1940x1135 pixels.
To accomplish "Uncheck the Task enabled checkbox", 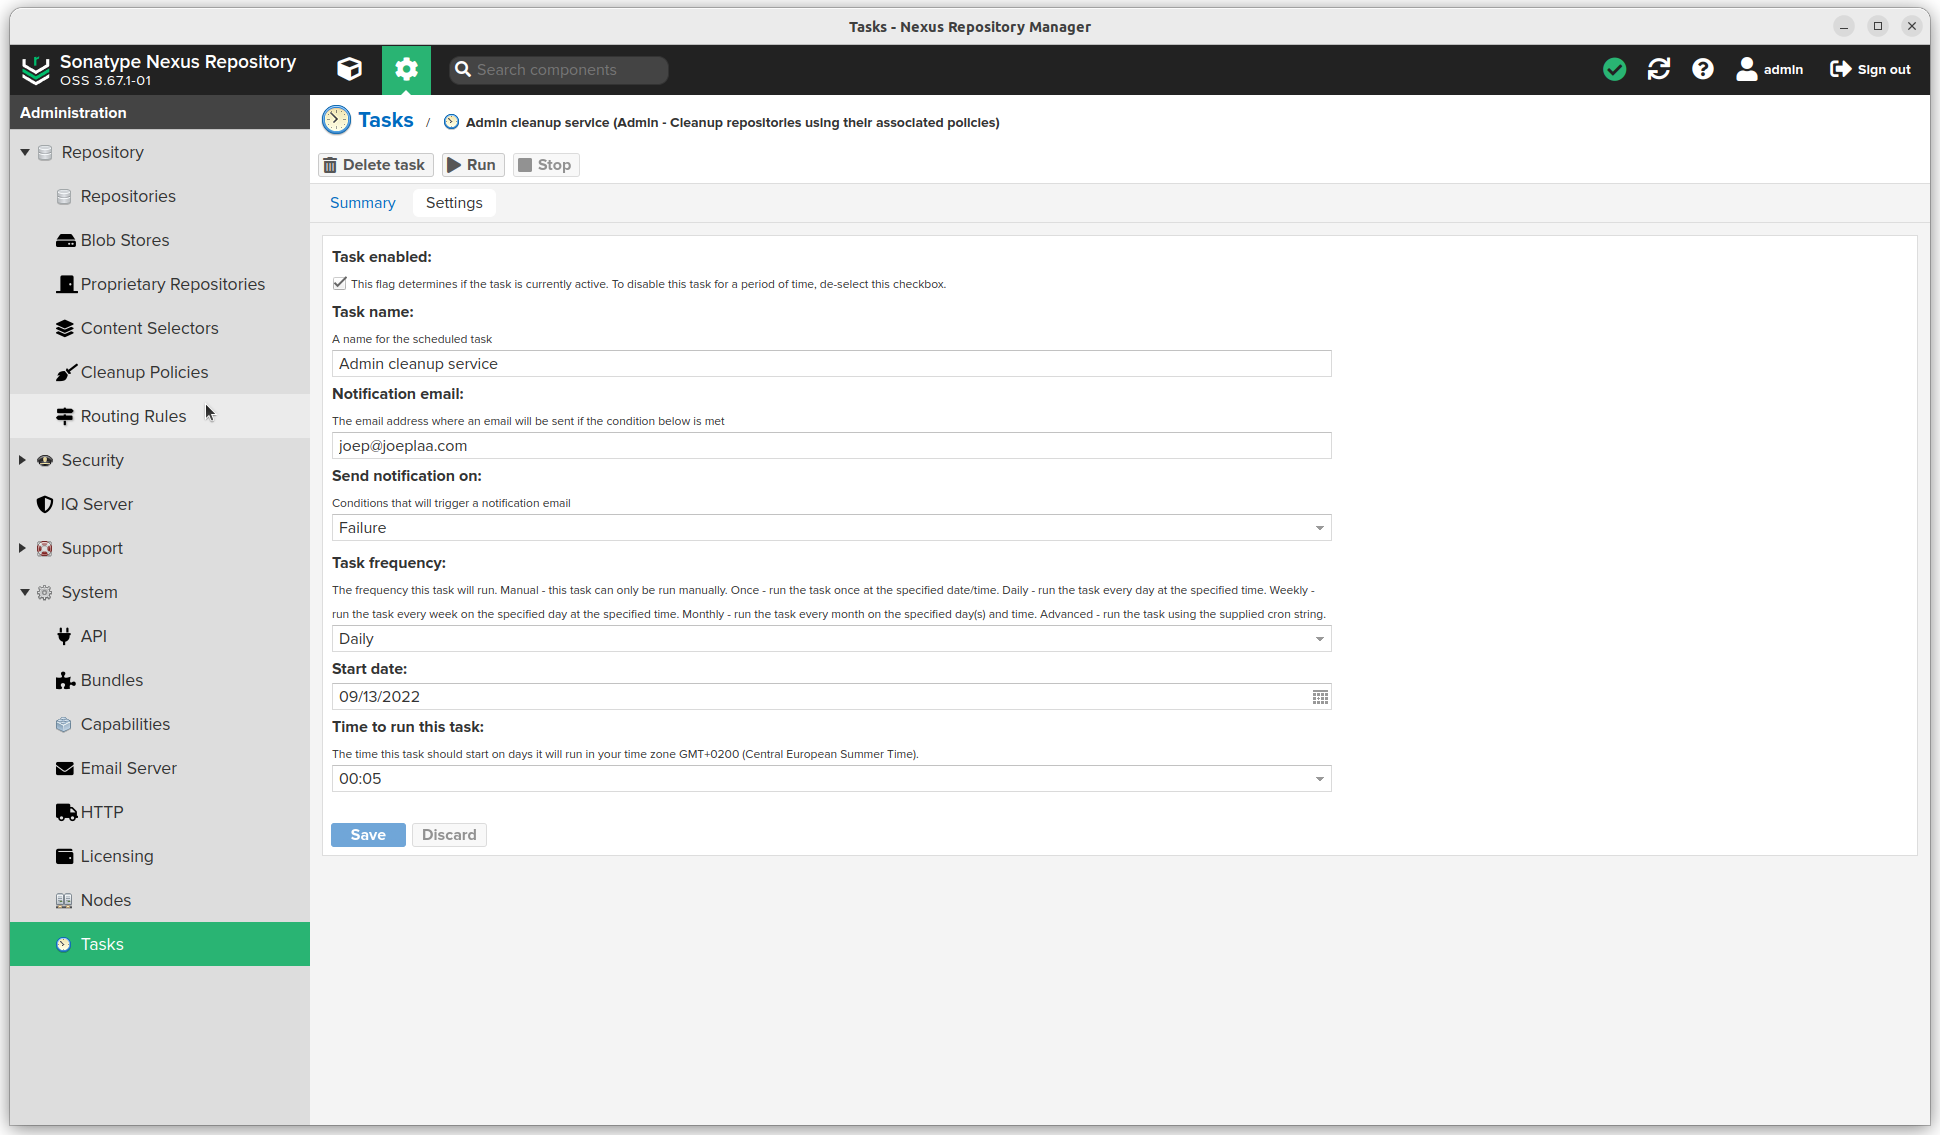I will (x=340, y=283).
